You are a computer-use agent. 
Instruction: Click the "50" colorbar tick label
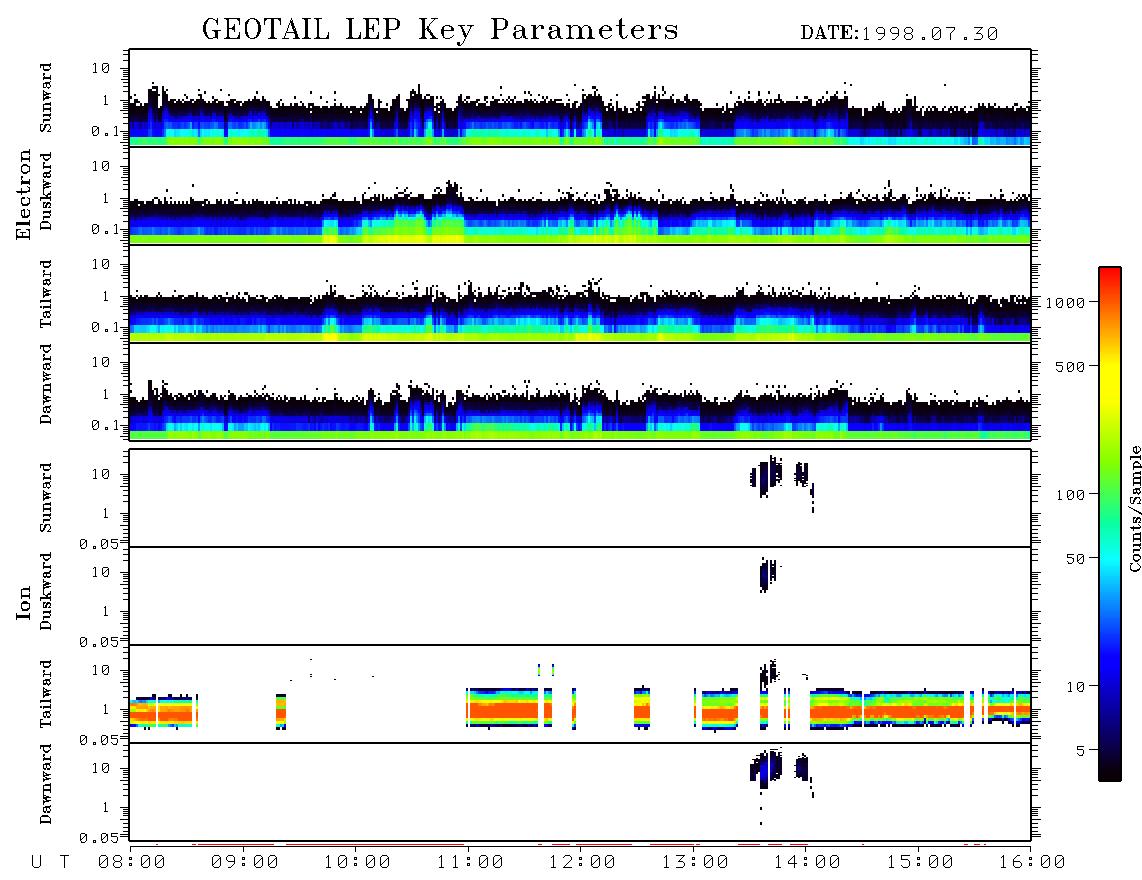click(x=1075, y=559)
